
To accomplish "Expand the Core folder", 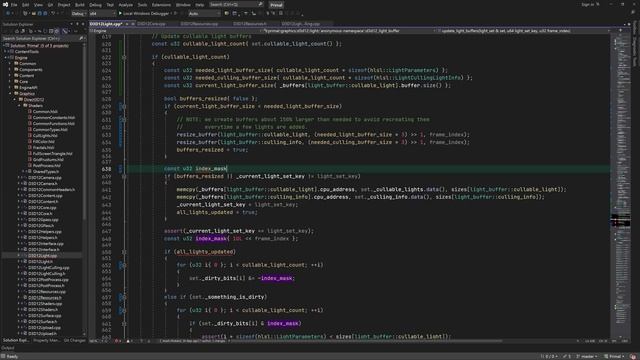I will point(10,82).
